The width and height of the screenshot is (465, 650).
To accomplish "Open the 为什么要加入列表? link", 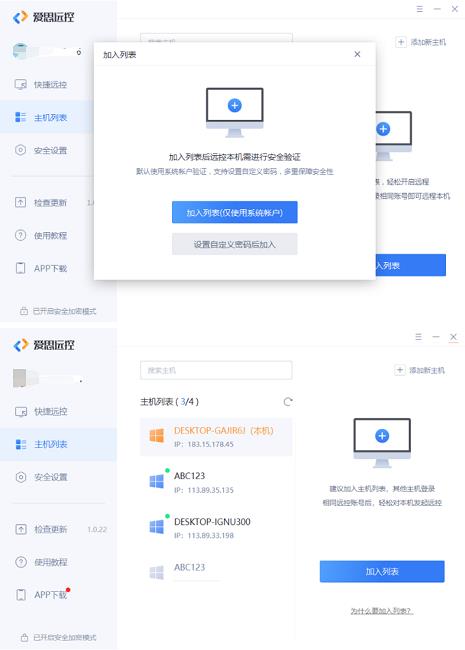I will pos(382,611).
